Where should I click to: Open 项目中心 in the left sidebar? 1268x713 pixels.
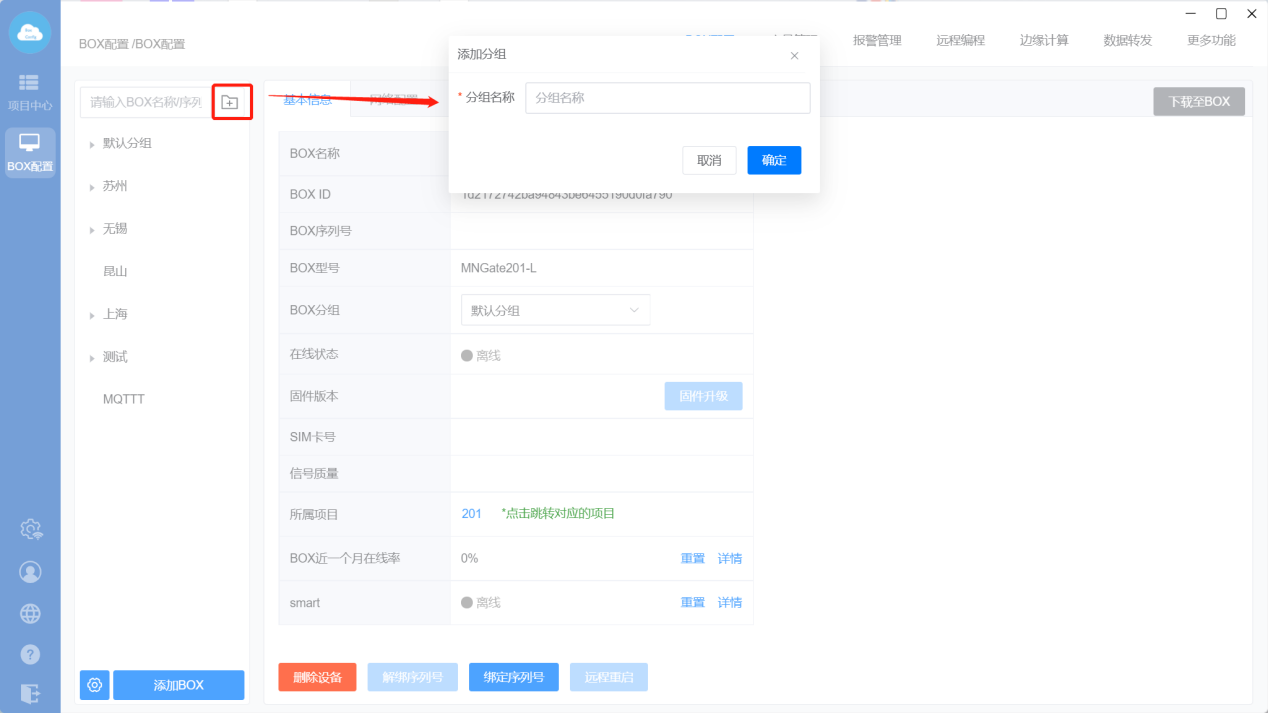(x=30, y=92)
